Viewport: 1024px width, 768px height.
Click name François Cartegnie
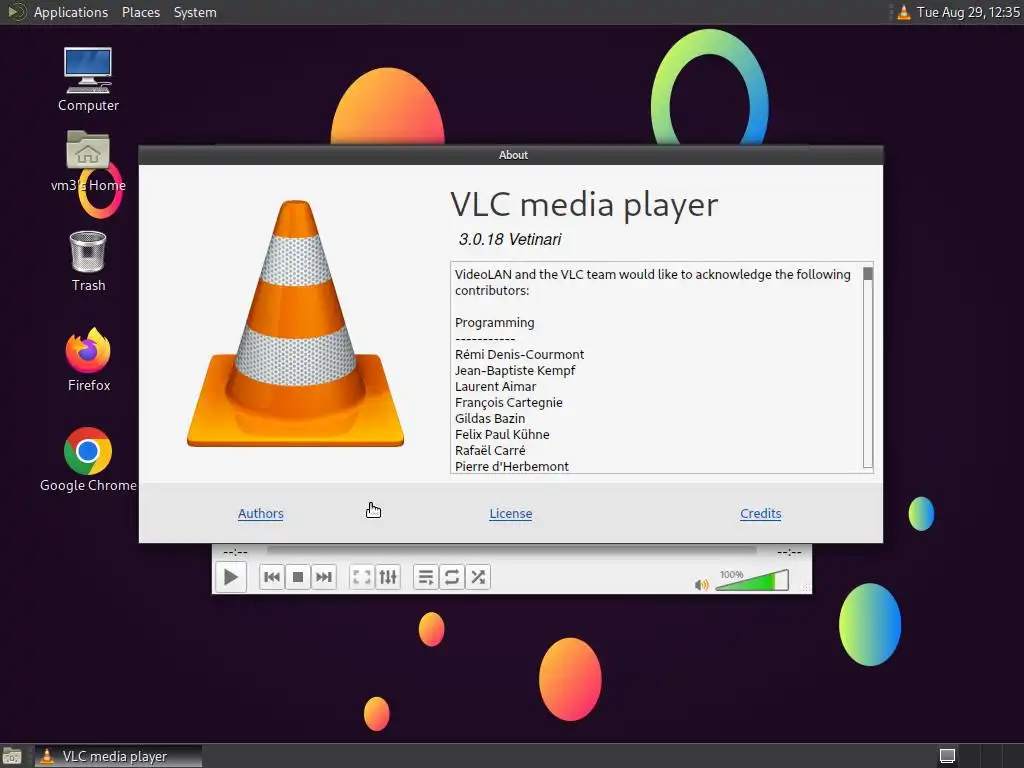[x=508, y=402]
